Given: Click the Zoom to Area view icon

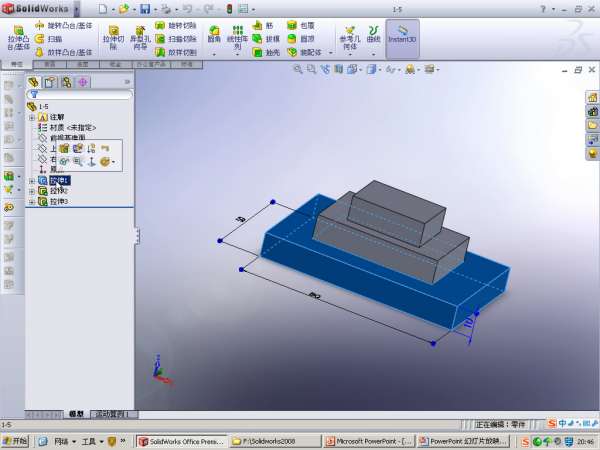Looking at the screenshot, I should pos(311,69).
